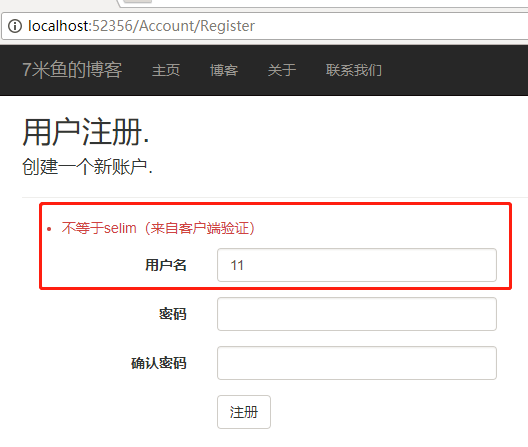
Task: Click the 创建一个新账户. subheading
Action: pos(88,166)
